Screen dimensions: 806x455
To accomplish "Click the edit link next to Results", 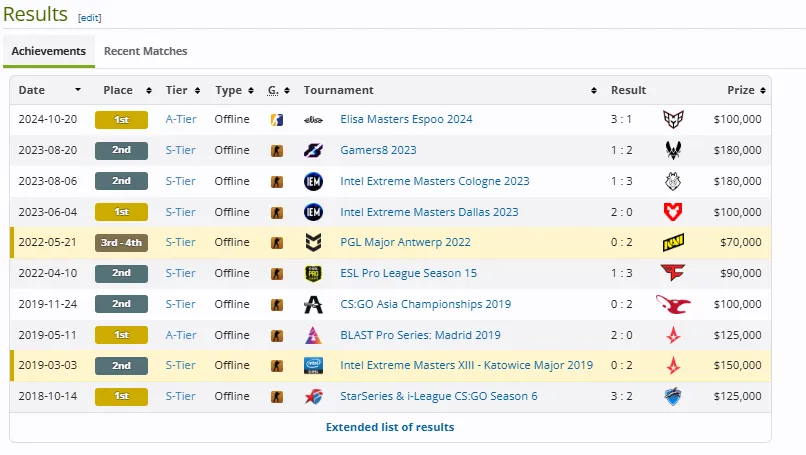I will pos(89,17).
